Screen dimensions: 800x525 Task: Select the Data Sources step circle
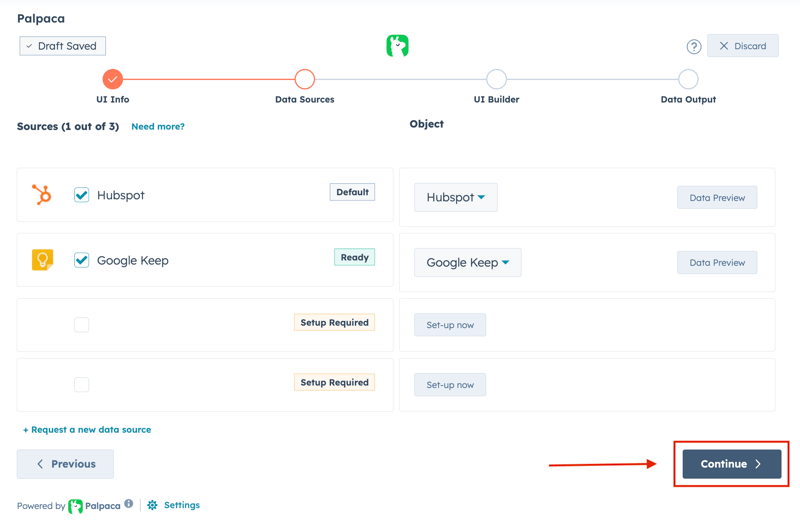pyautogui.click(x=305, y=79)
